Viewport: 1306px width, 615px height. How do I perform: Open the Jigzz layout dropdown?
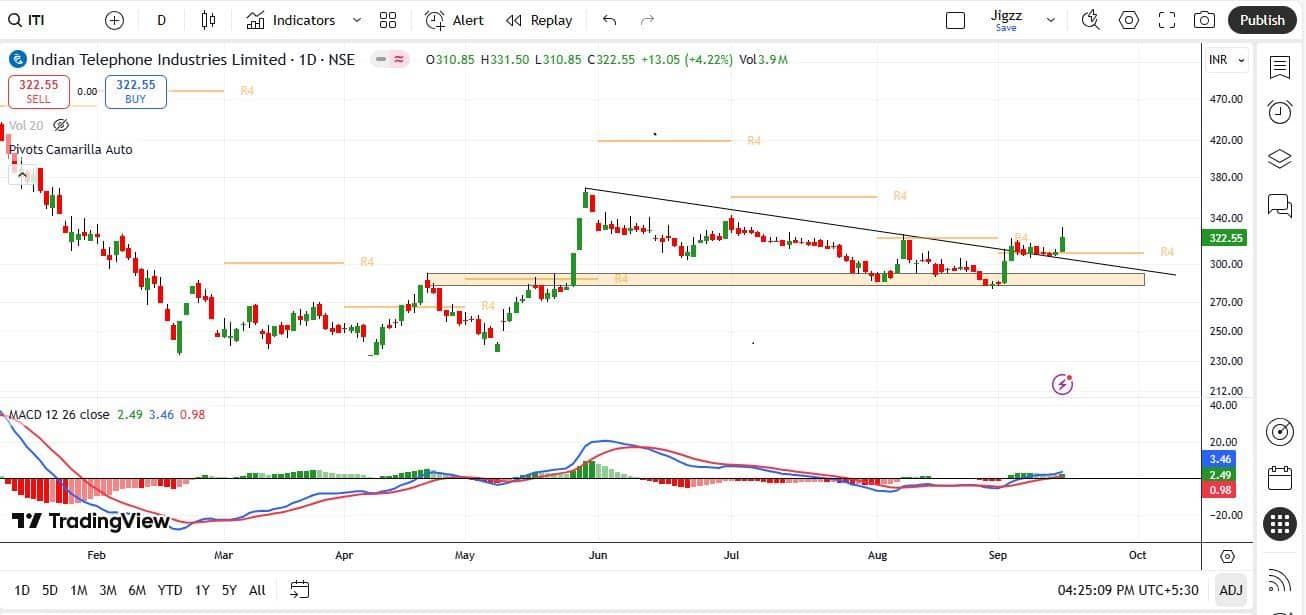click(1050, 20)
